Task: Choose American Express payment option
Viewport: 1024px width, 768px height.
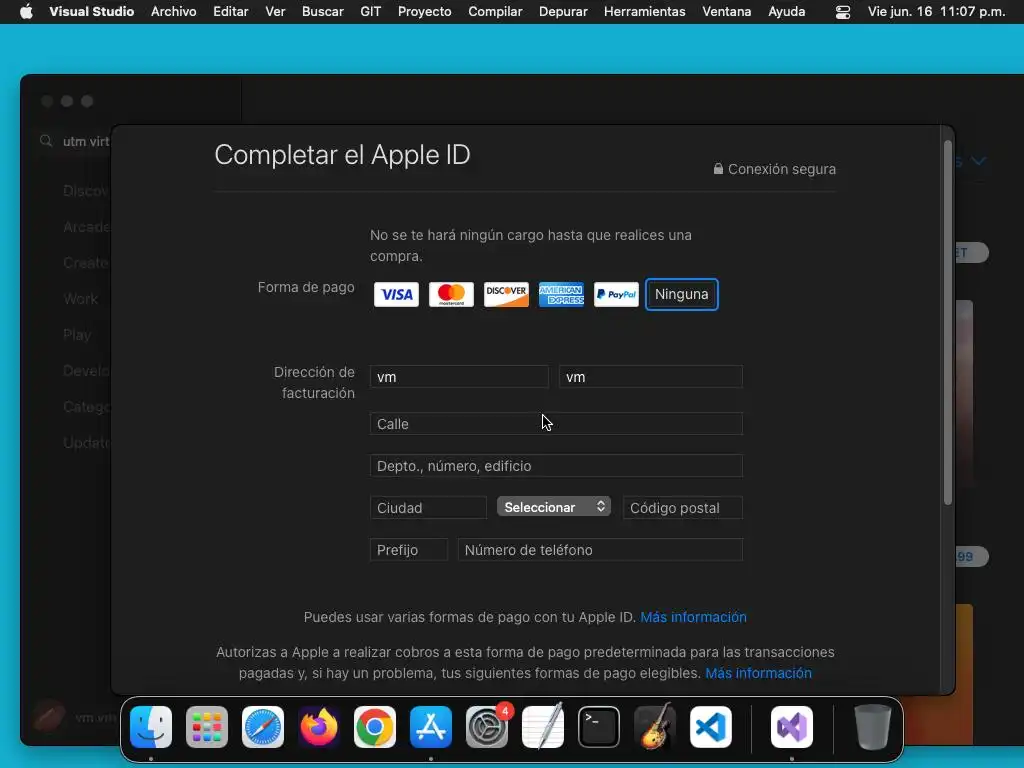Action: pos(561,295)
